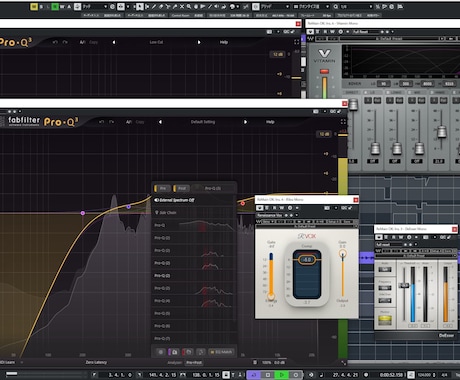Open Full Reset preset menu in Vitamin window
Screen dimensions: 460x380
tap(366, 32)
